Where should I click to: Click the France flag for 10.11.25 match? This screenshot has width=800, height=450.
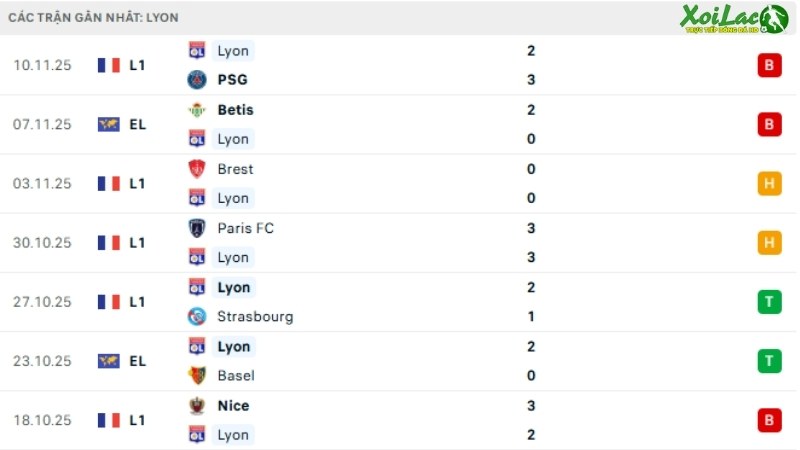click(x=109, y=65)
